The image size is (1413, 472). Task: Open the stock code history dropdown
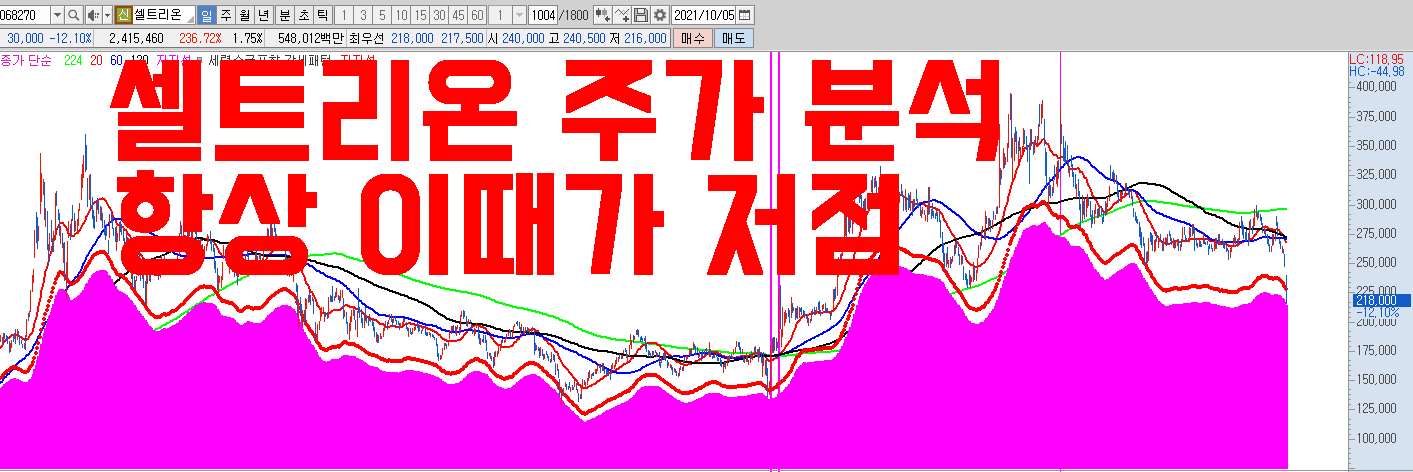(x=56, y=15)
